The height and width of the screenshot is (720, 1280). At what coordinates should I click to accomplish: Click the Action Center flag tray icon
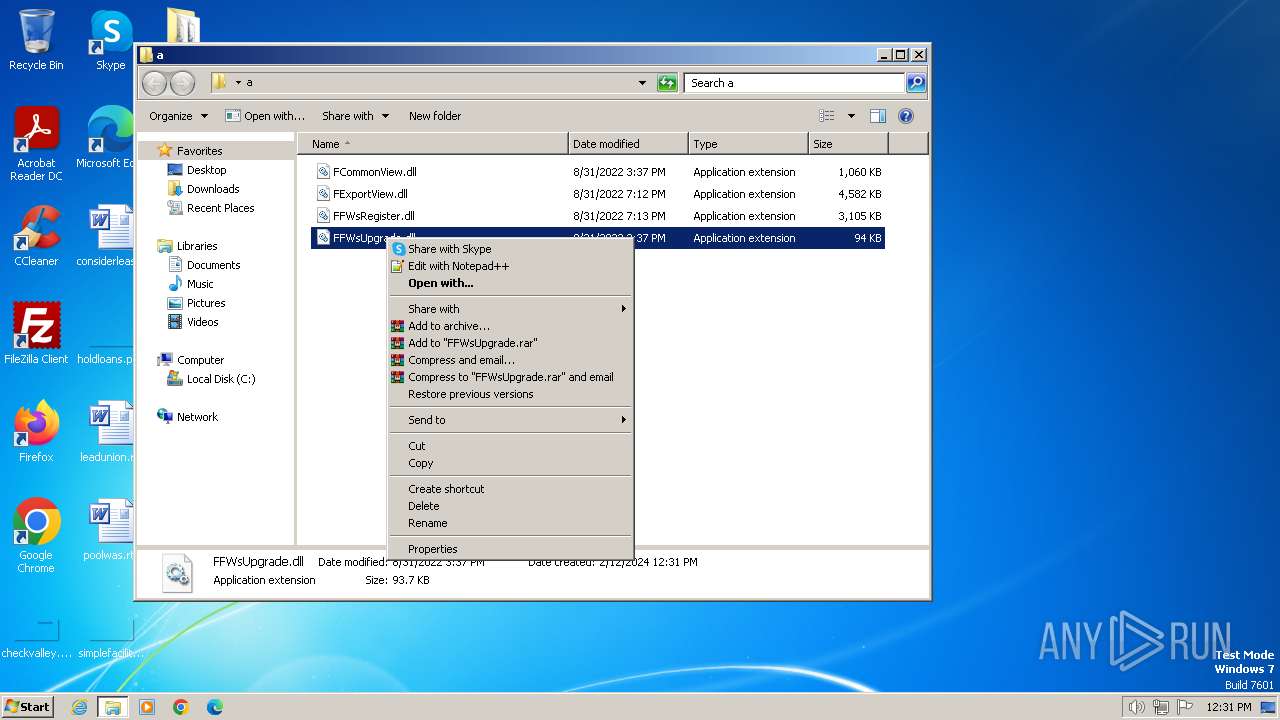click(1185, 707)
